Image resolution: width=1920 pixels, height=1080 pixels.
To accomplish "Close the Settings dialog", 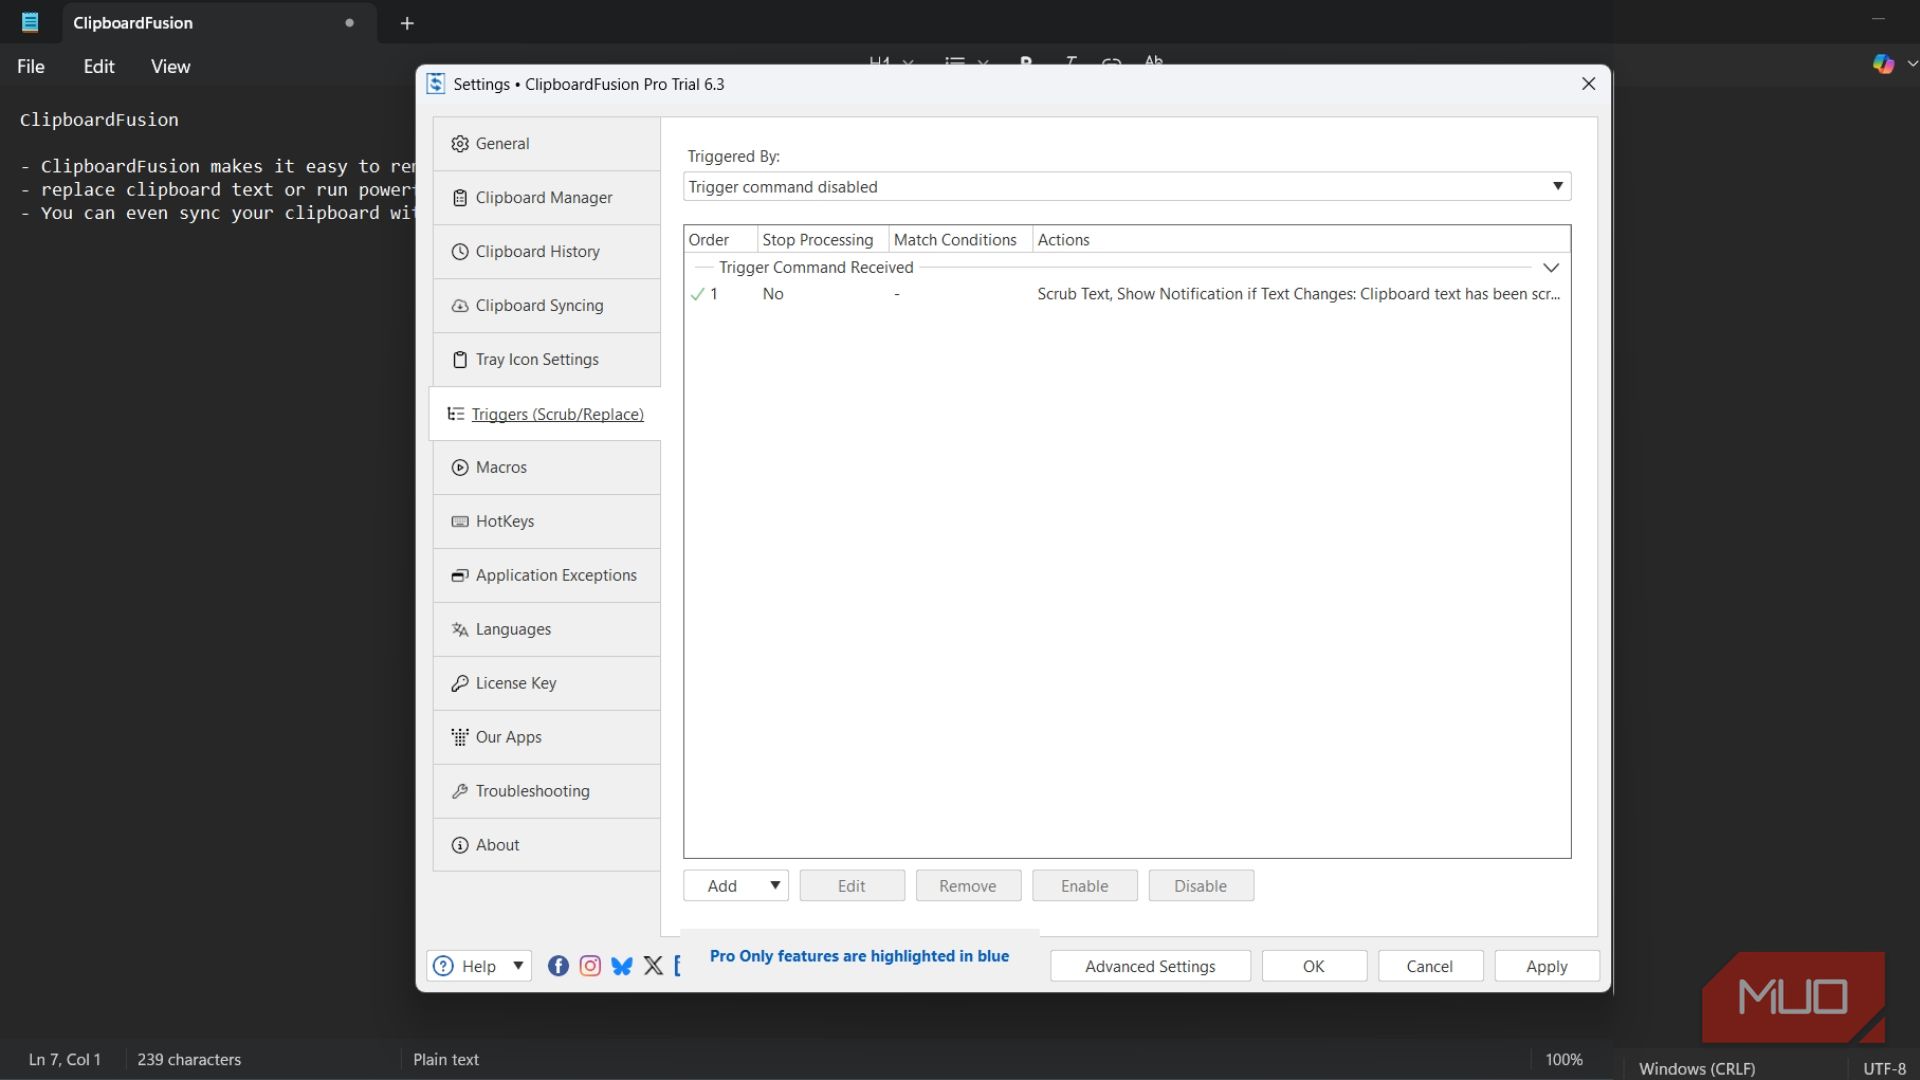I will [1588, 84].
